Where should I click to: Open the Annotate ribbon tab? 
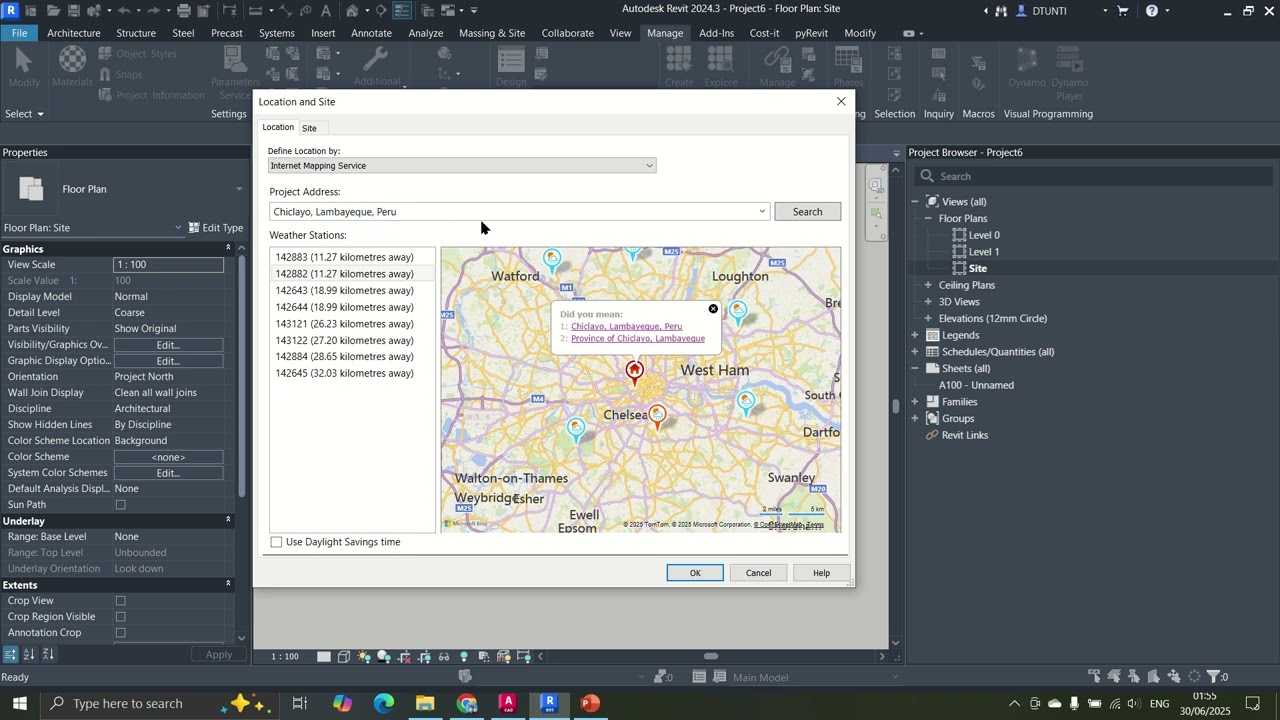[371, 33]
